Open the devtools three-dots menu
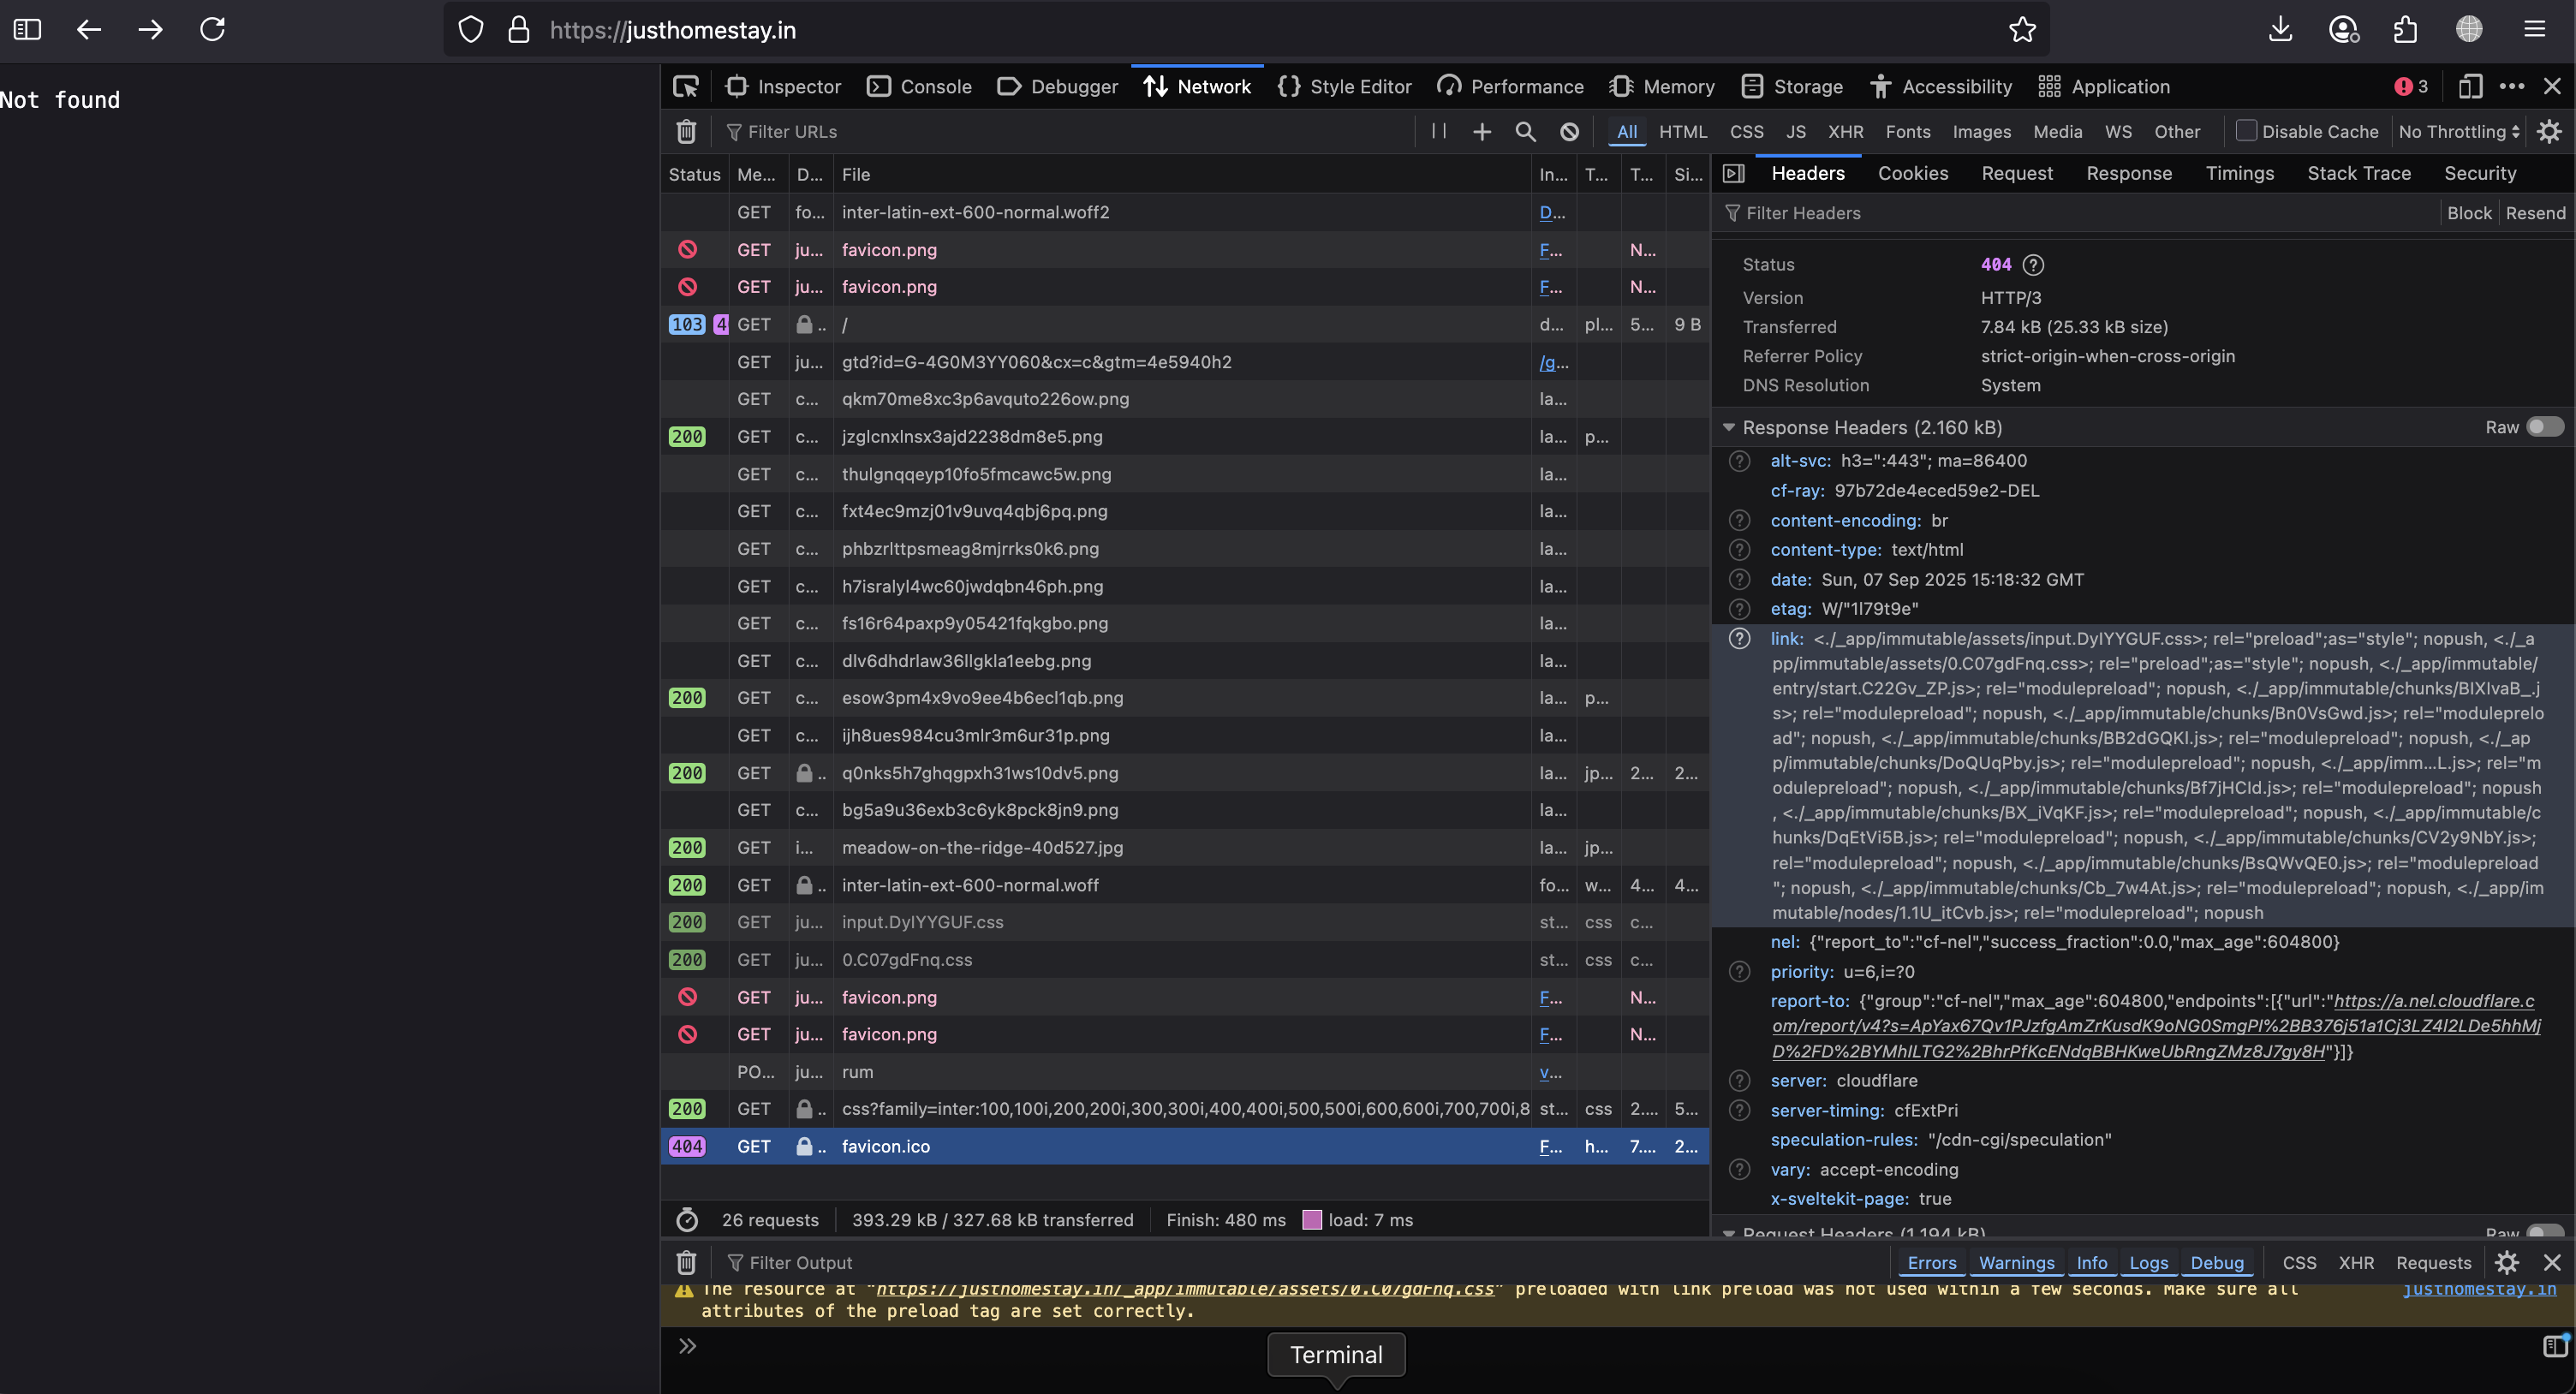The image size is (2576, 1394). (x=2511, y=87)
